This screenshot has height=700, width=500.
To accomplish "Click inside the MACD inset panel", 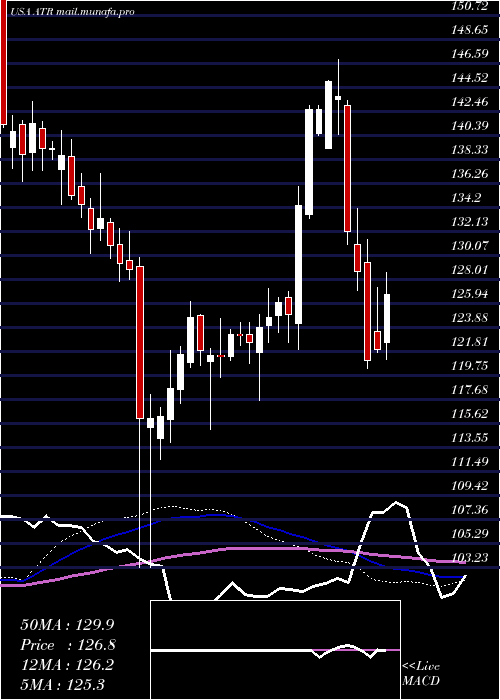I will pos(275,650).
